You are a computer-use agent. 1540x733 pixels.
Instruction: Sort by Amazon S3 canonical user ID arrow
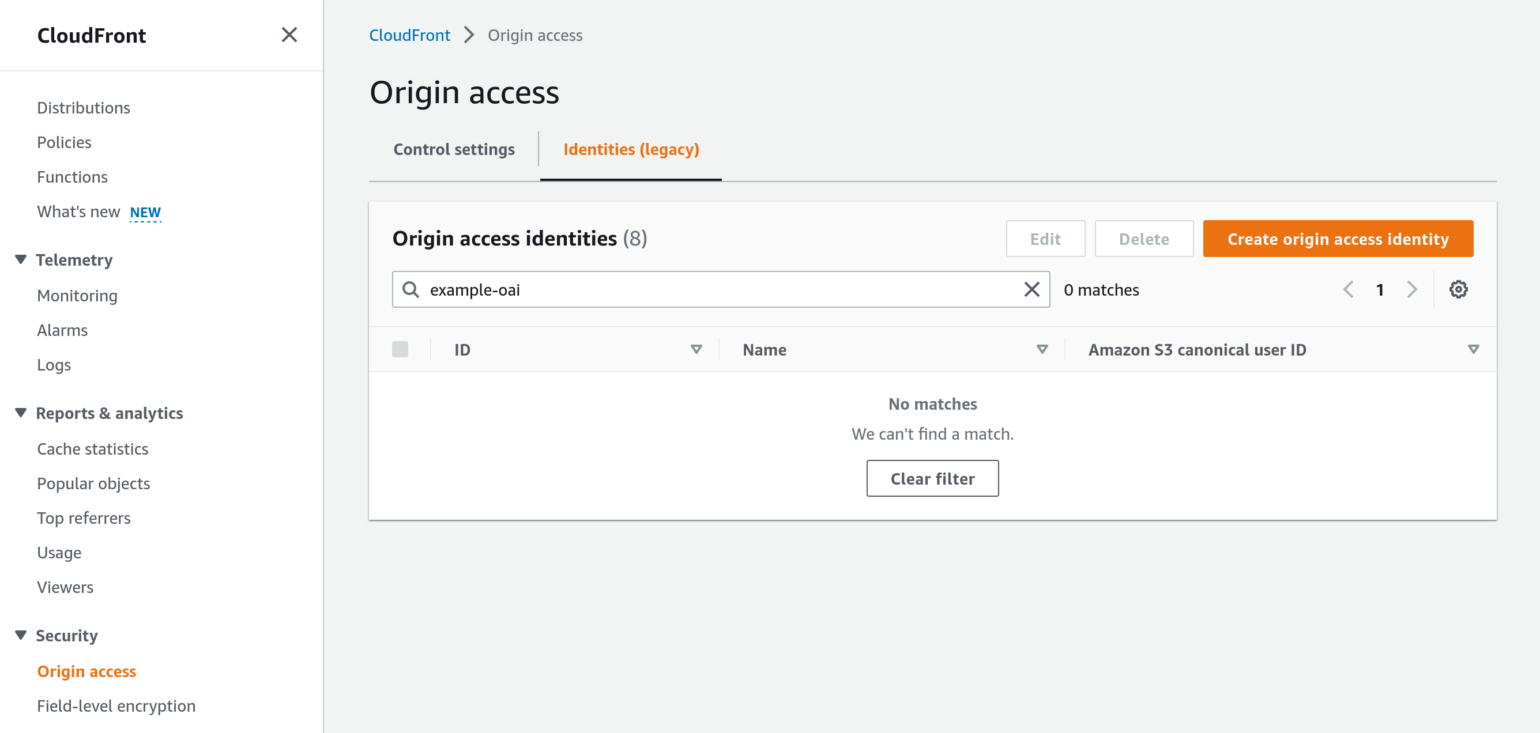point(1473,350)
